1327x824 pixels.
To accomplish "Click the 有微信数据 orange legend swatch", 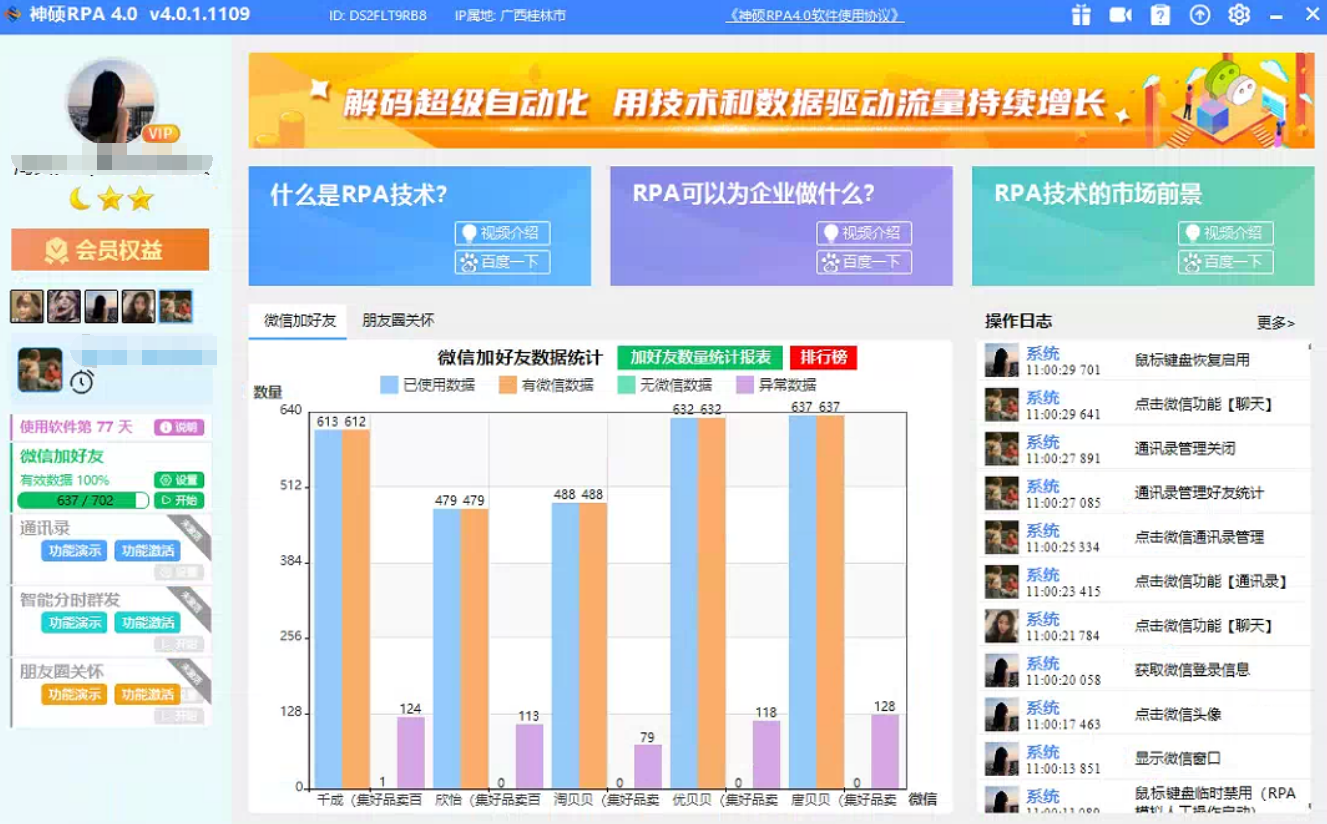I will point(508,385).
